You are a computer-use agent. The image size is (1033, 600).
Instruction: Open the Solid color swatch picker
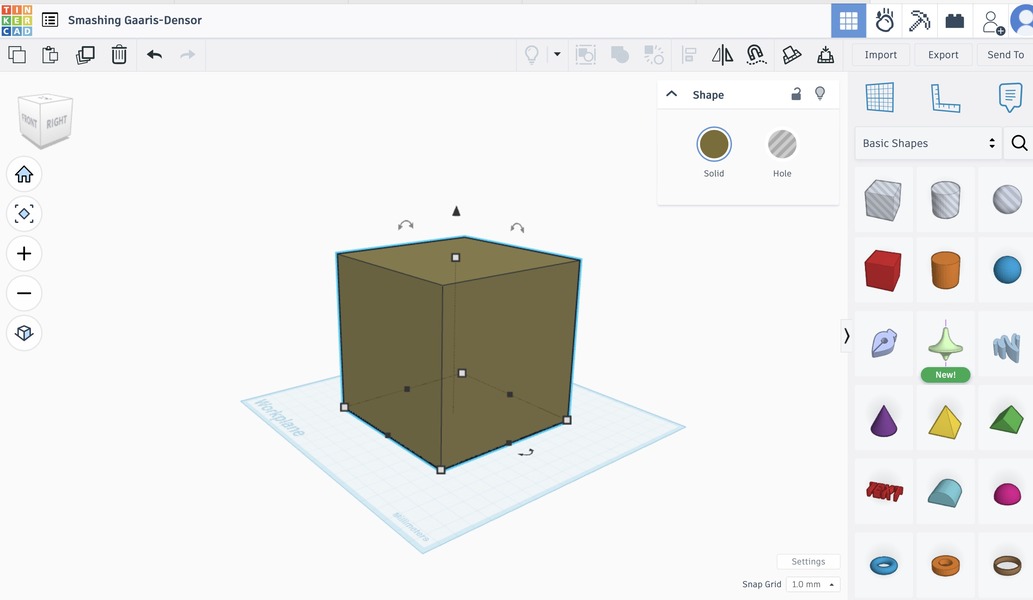(x=714, y=145)
